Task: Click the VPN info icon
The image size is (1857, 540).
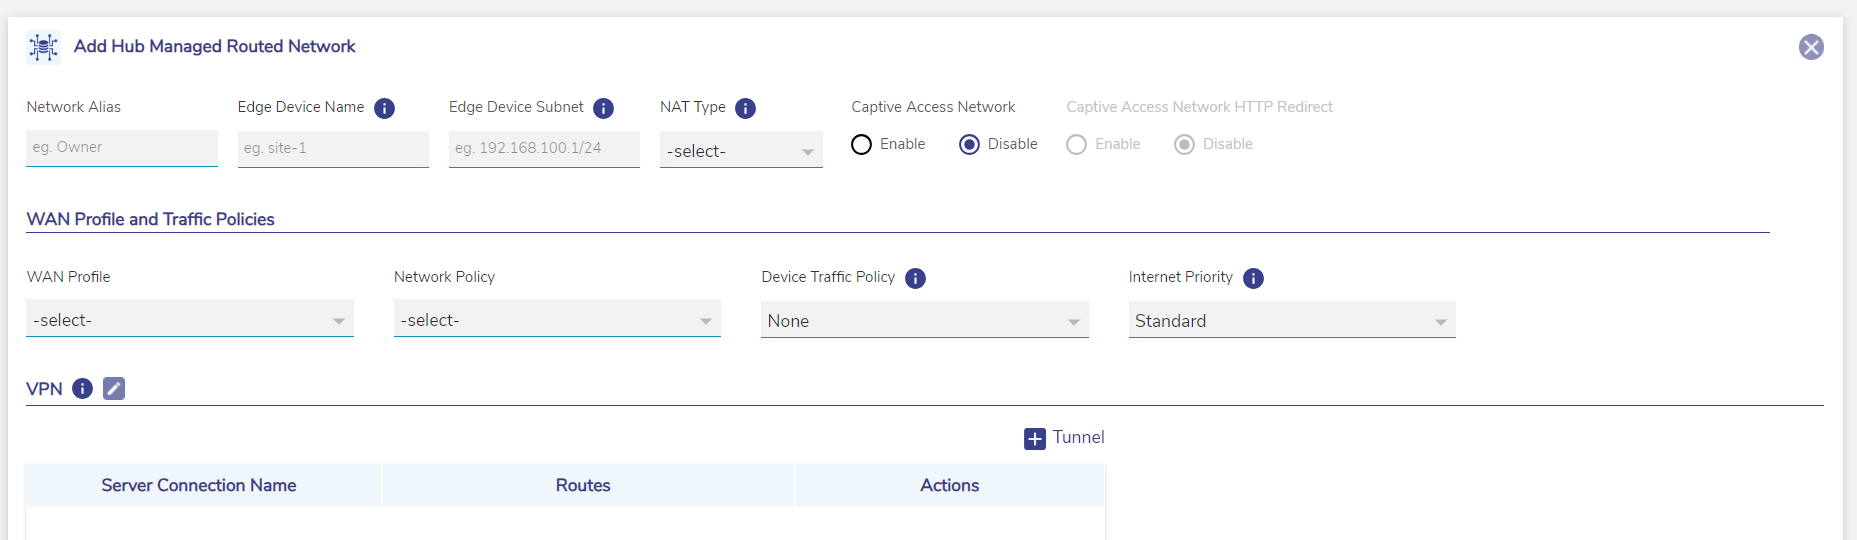Action: click(x=83, y=389)
